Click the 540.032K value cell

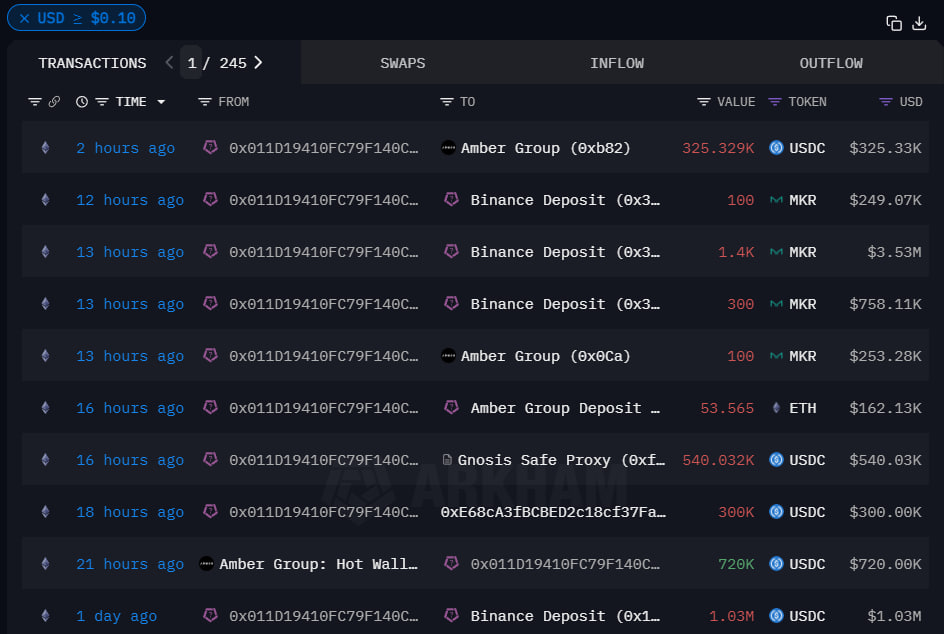pyautogui.click(x=718, y=460)
